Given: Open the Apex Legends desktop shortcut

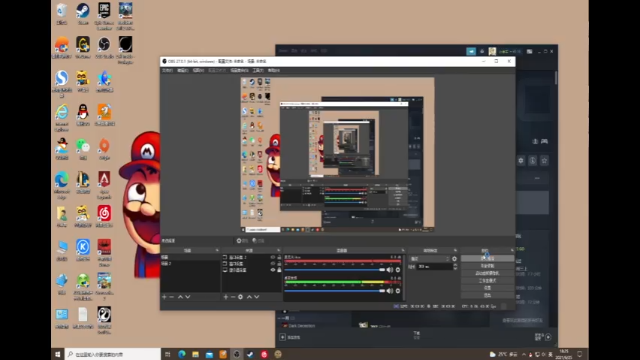Looking at the screenshot, I should pyautogui.click(x=104, y=185).
